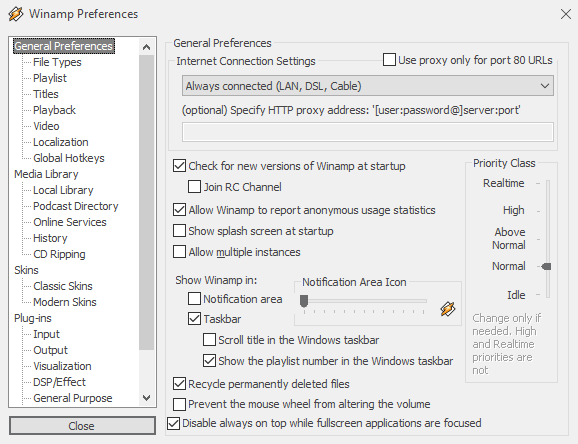Click the Winamp lightning icon in title bar
Image resolution: width=578 pixels, height=444 pixels.
click(x=15, y=14)
